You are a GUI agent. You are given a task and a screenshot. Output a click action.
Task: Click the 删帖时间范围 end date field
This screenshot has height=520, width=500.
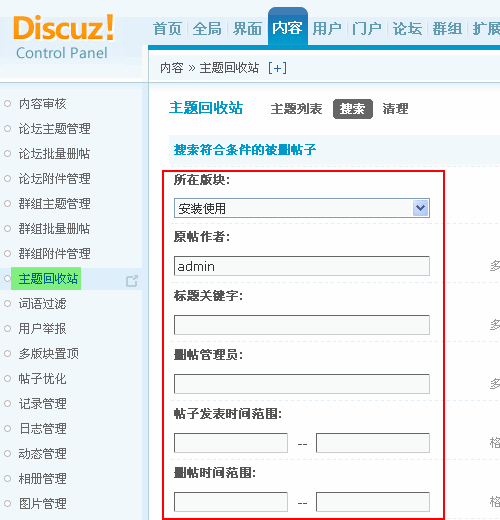pyautogui.click(x=373, y=502)
